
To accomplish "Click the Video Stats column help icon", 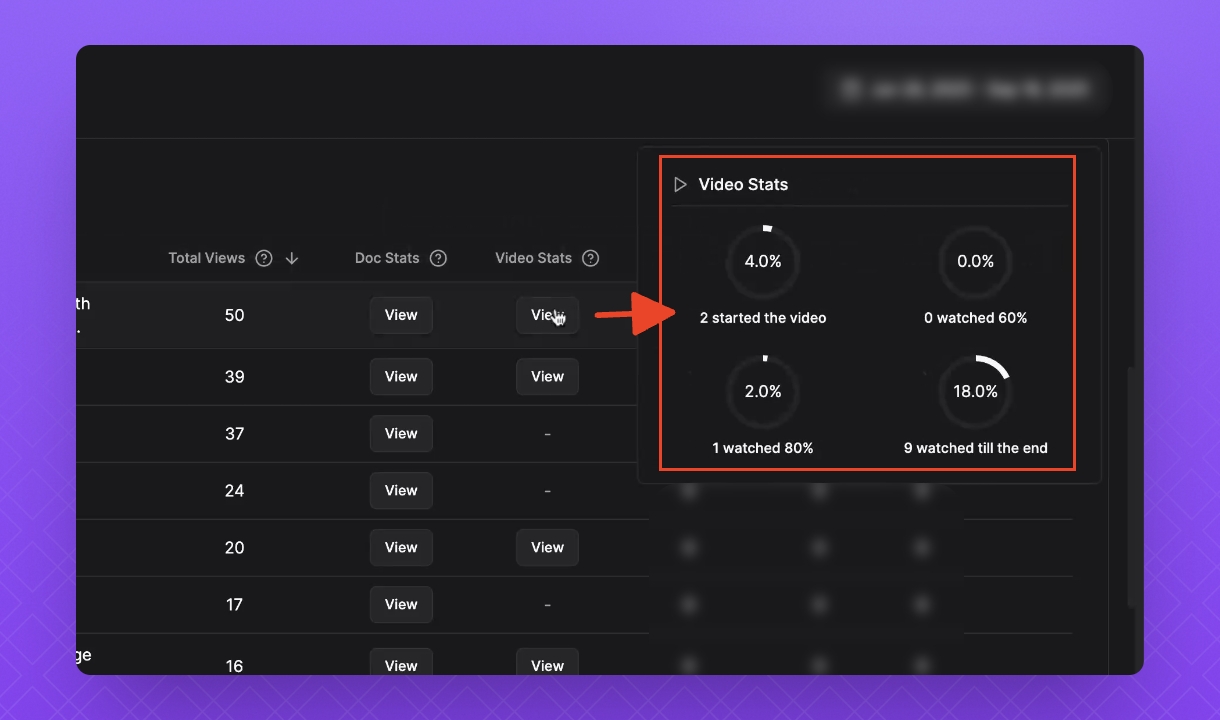I will point(591,258).
